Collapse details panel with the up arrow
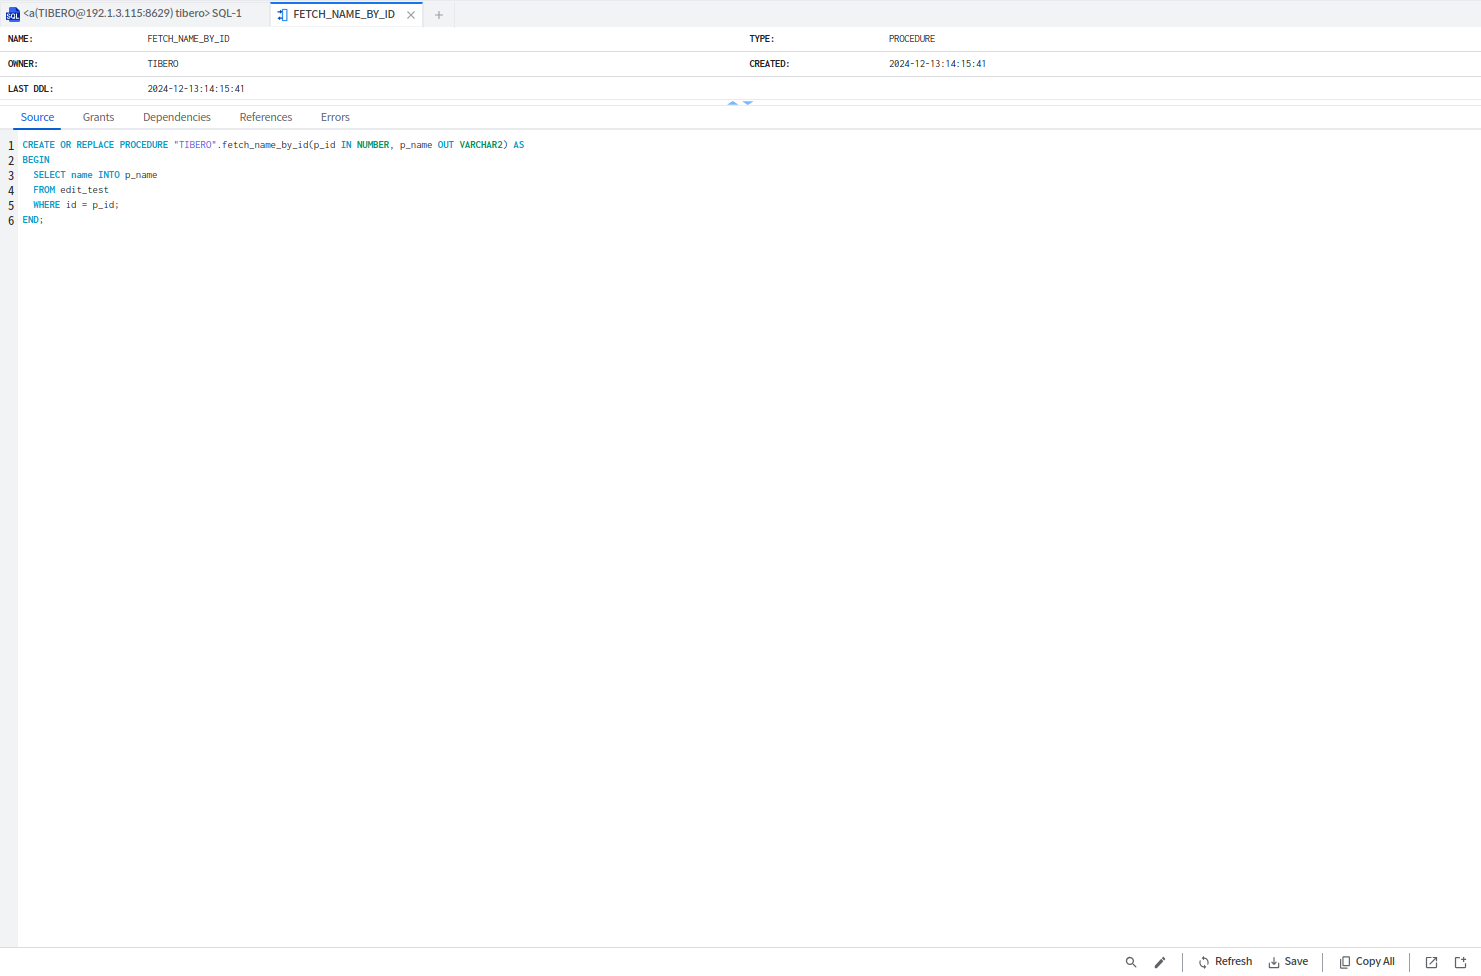This screenshot has width=1481, height=976. [733, 103]
